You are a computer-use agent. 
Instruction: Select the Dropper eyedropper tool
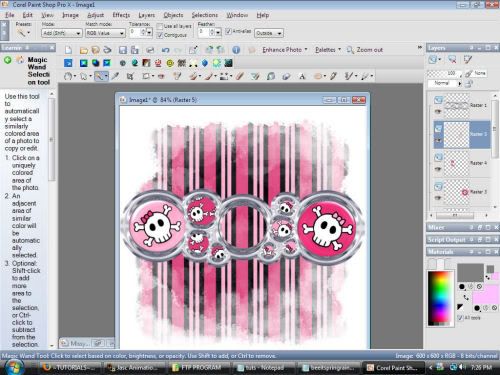coord(115,76)
